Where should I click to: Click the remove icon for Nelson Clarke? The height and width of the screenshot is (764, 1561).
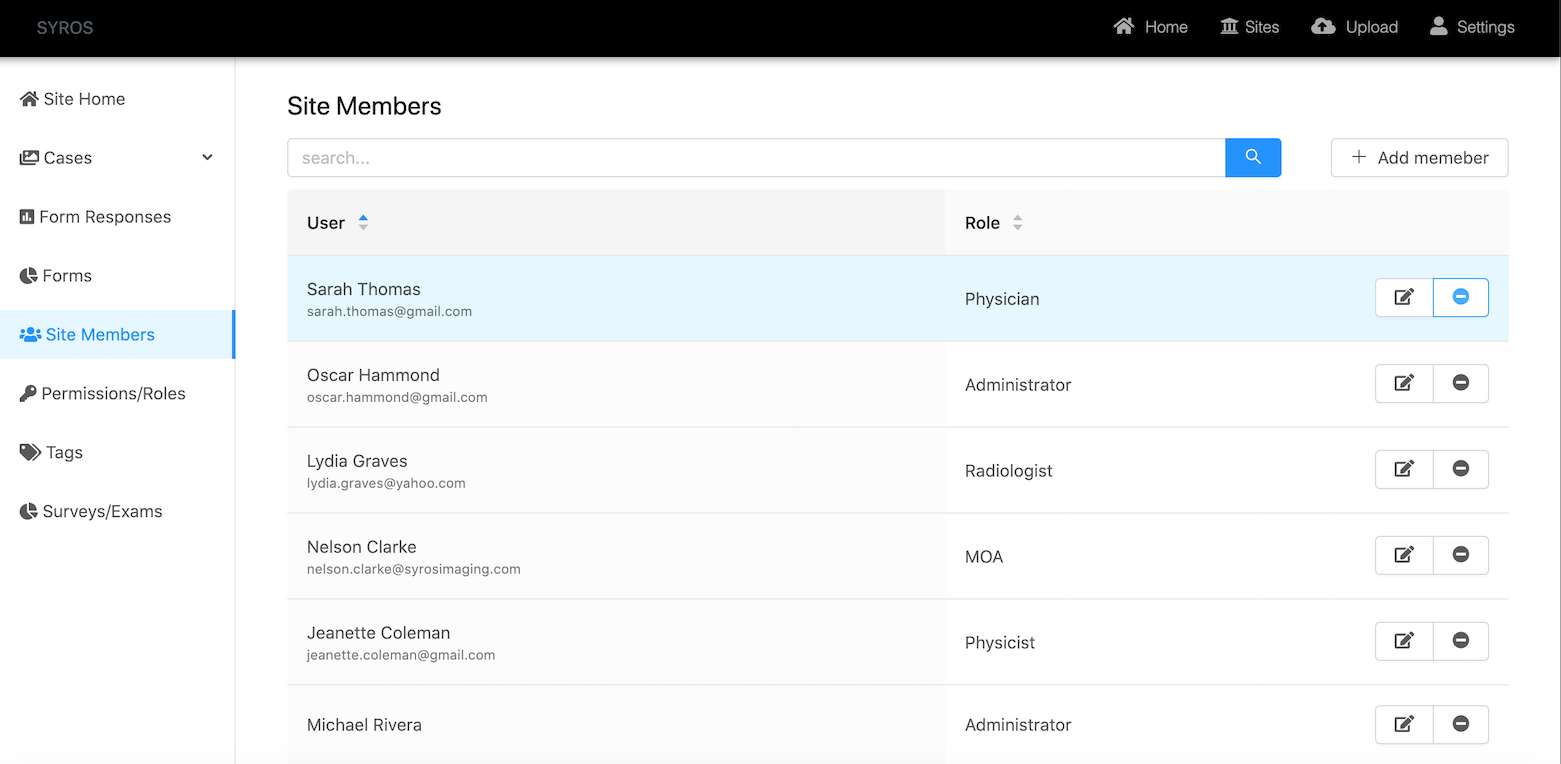pyautogui.click(x=1460, y=555)
